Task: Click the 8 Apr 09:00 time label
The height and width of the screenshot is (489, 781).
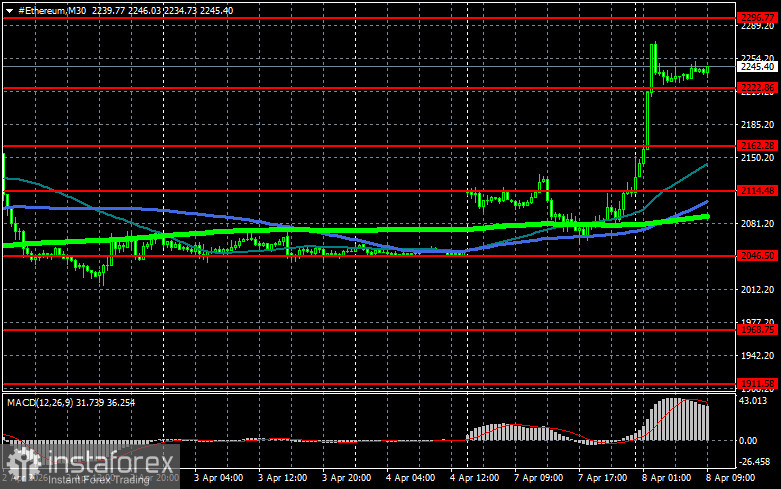Action: tap(731, 478)
